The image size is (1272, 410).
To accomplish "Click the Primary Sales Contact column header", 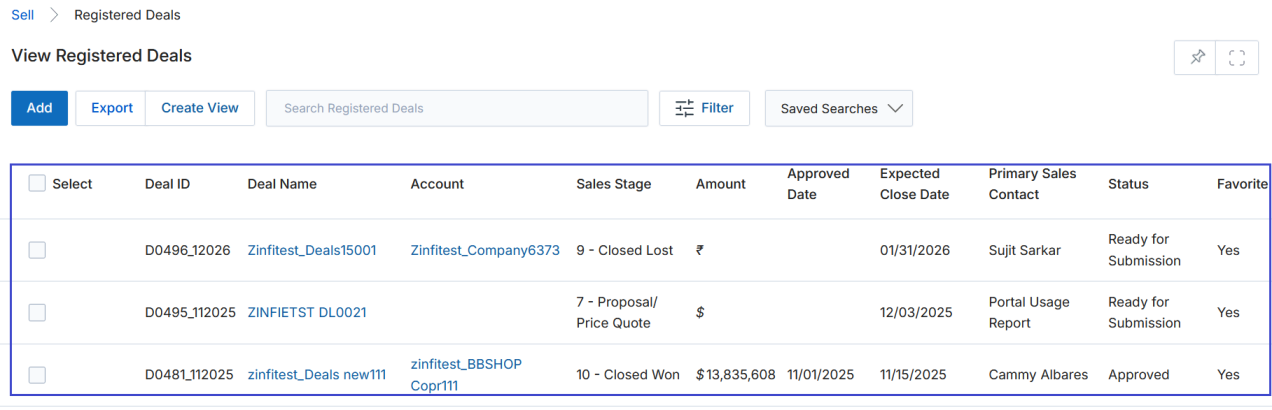I will (x=1032, y=184).
